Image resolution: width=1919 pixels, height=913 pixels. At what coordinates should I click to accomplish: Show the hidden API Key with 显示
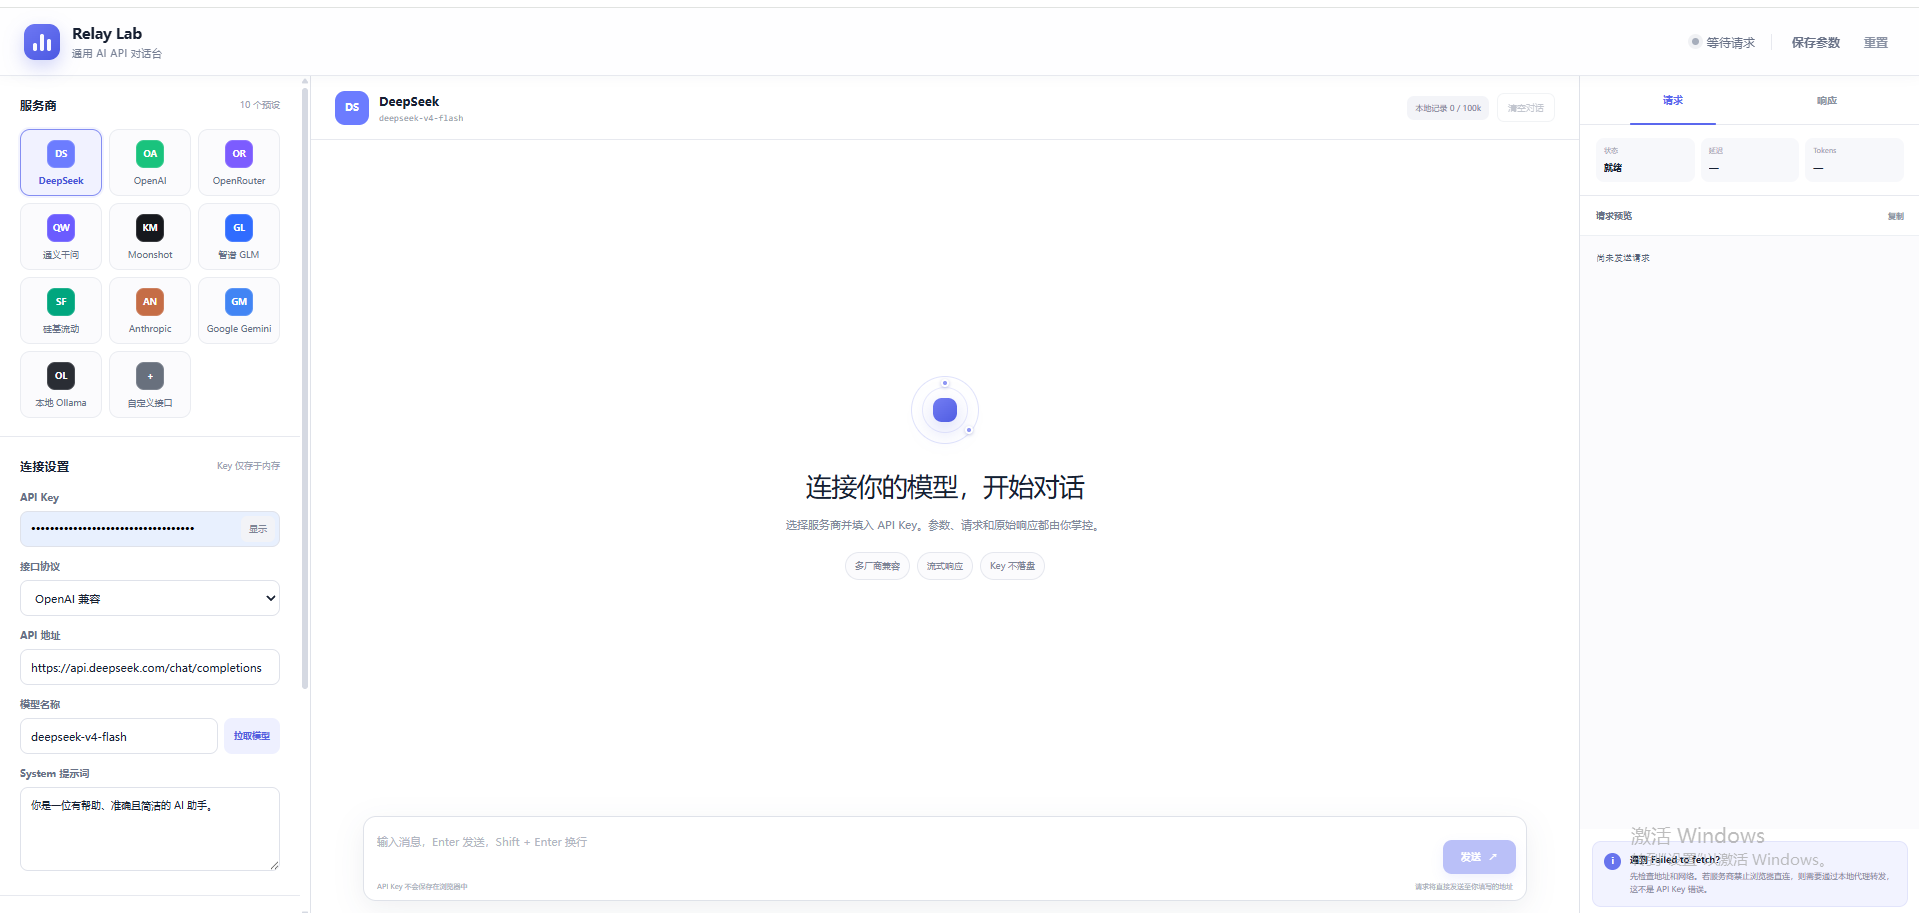tap(258, 529)
